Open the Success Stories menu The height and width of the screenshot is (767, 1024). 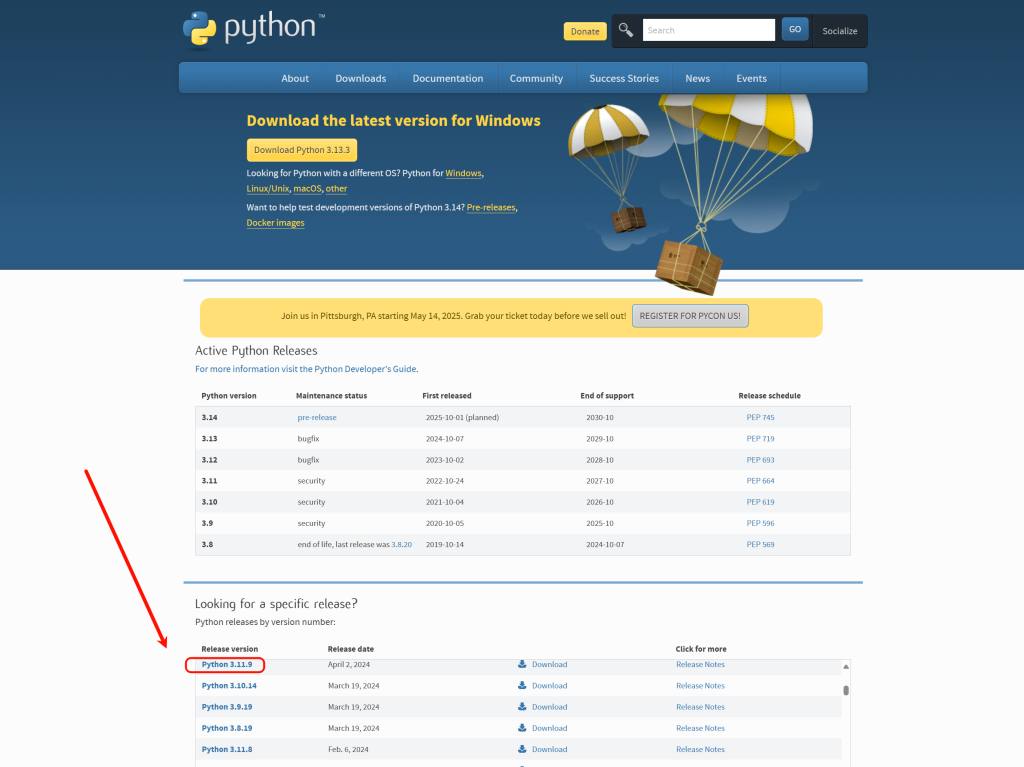pyautogui.click(x=624, y=78)
